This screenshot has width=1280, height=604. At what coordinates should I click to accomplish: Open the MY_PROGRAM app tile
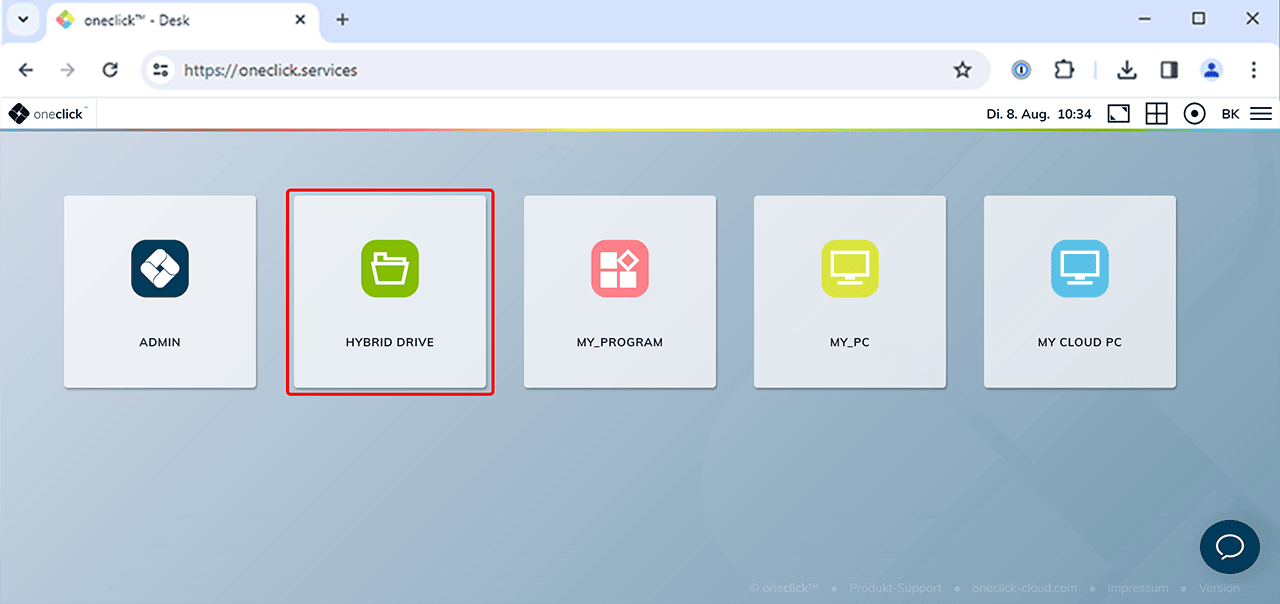(620, 291)
